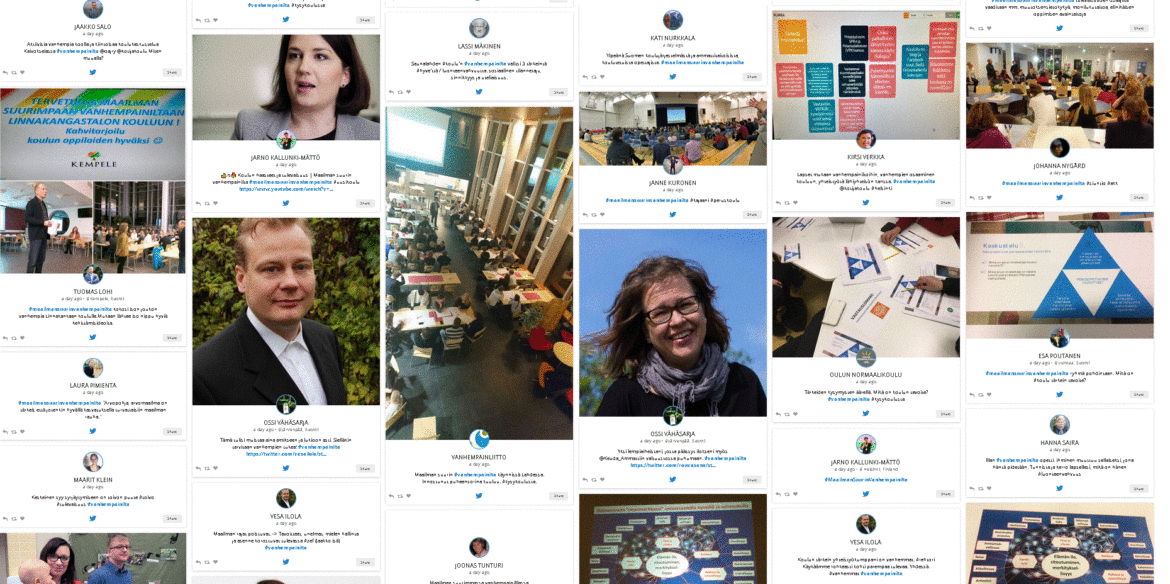Viewport: 1170px width, 584px height.
Task: Open cafeteria overhead photo in Vanhempainliitto post
Action: click(479, 273)
